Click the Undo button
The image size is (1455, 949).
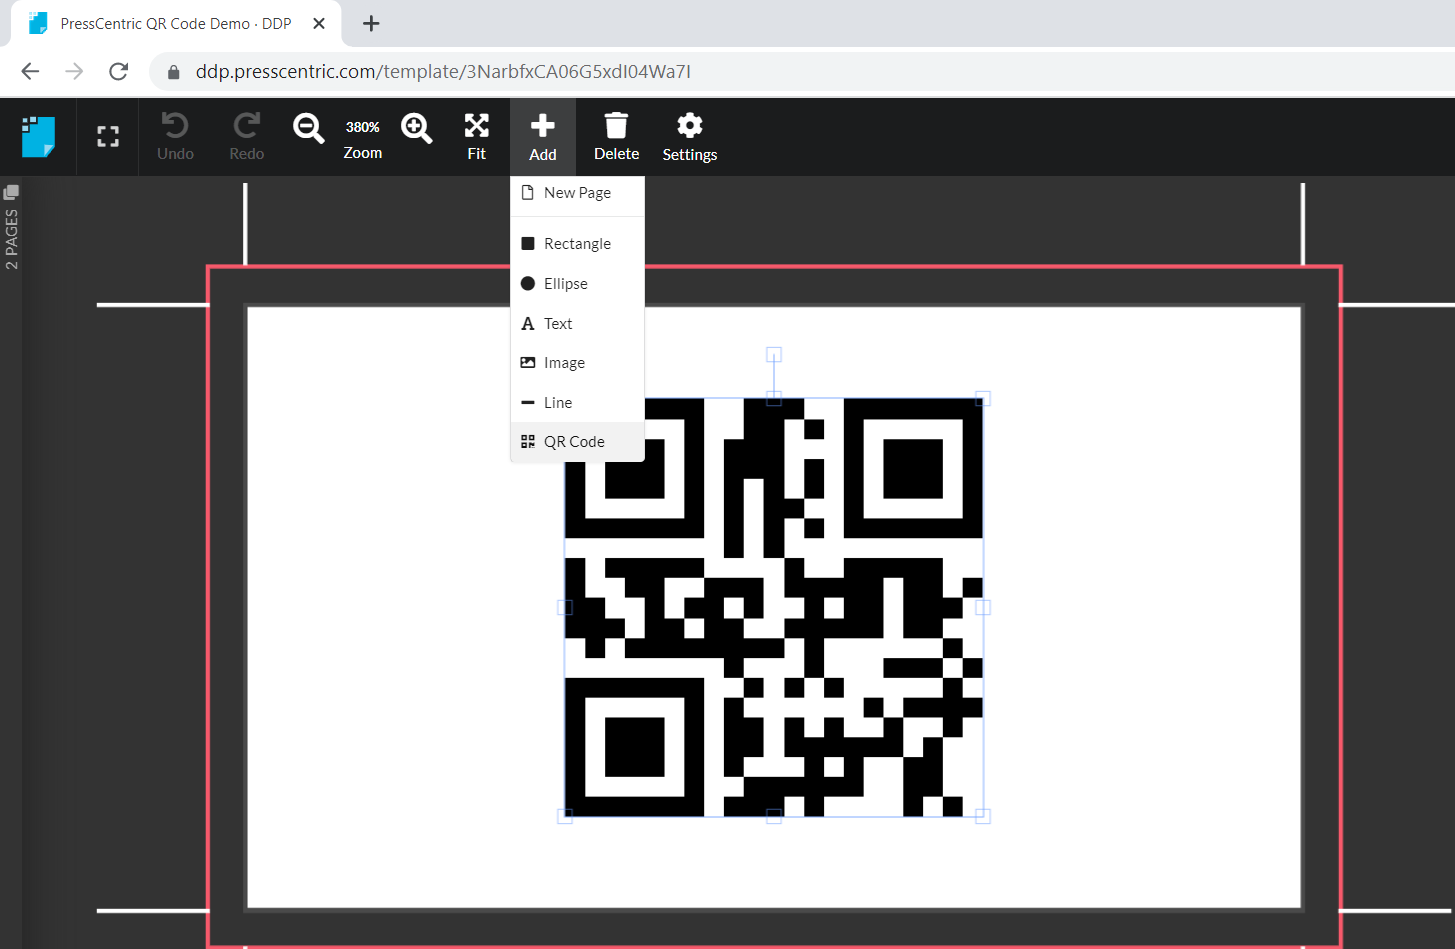pyautogui.click(x=175, y=136)
